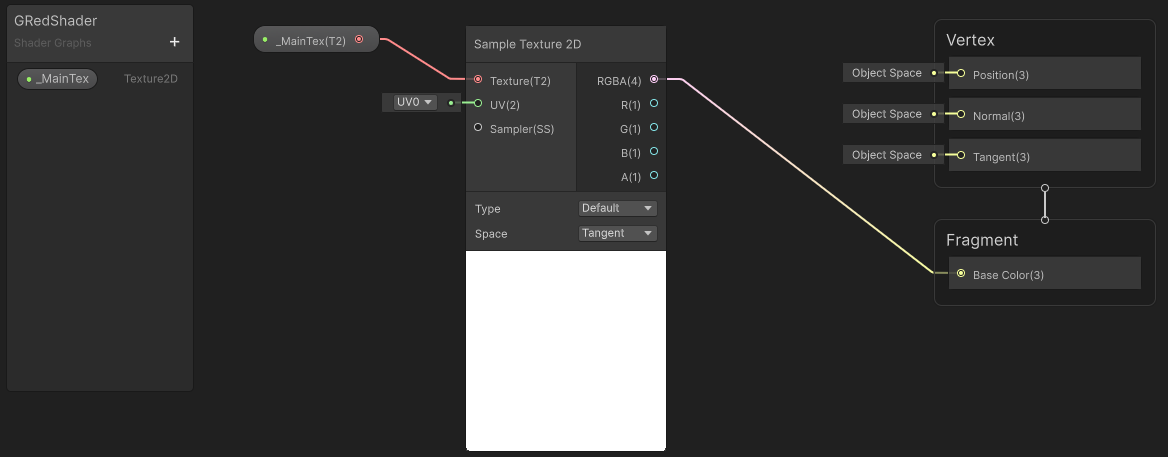Click the Sampler(SS) input port
The image size is (1168, 457).
478,127
